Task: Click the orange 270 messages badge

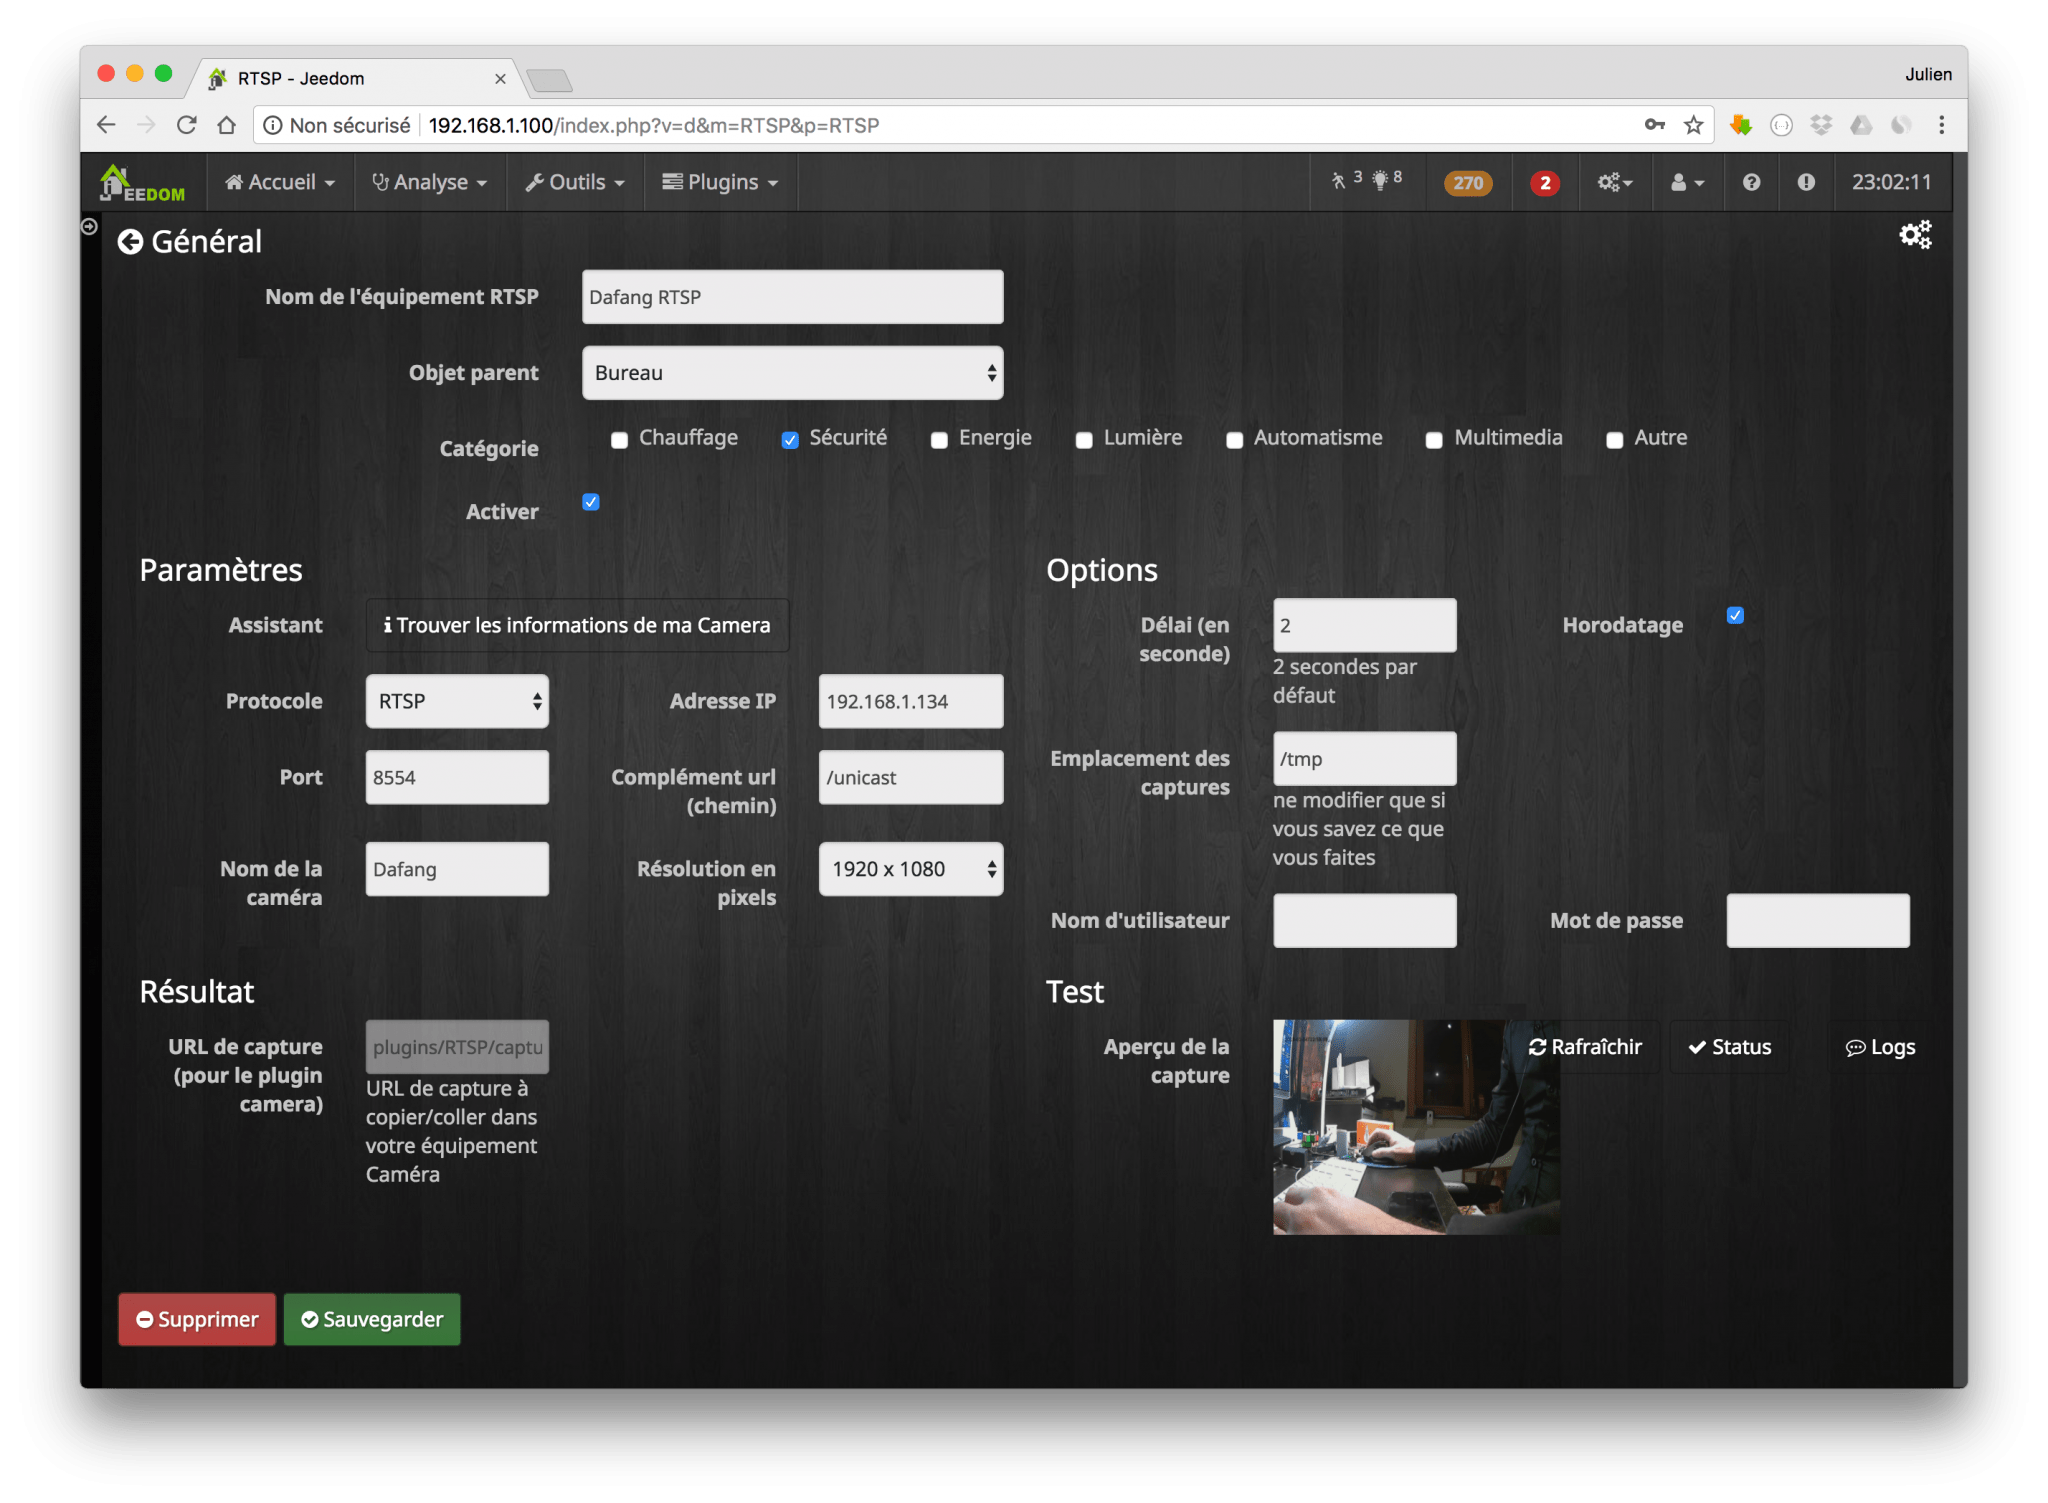Action: 1467,183
